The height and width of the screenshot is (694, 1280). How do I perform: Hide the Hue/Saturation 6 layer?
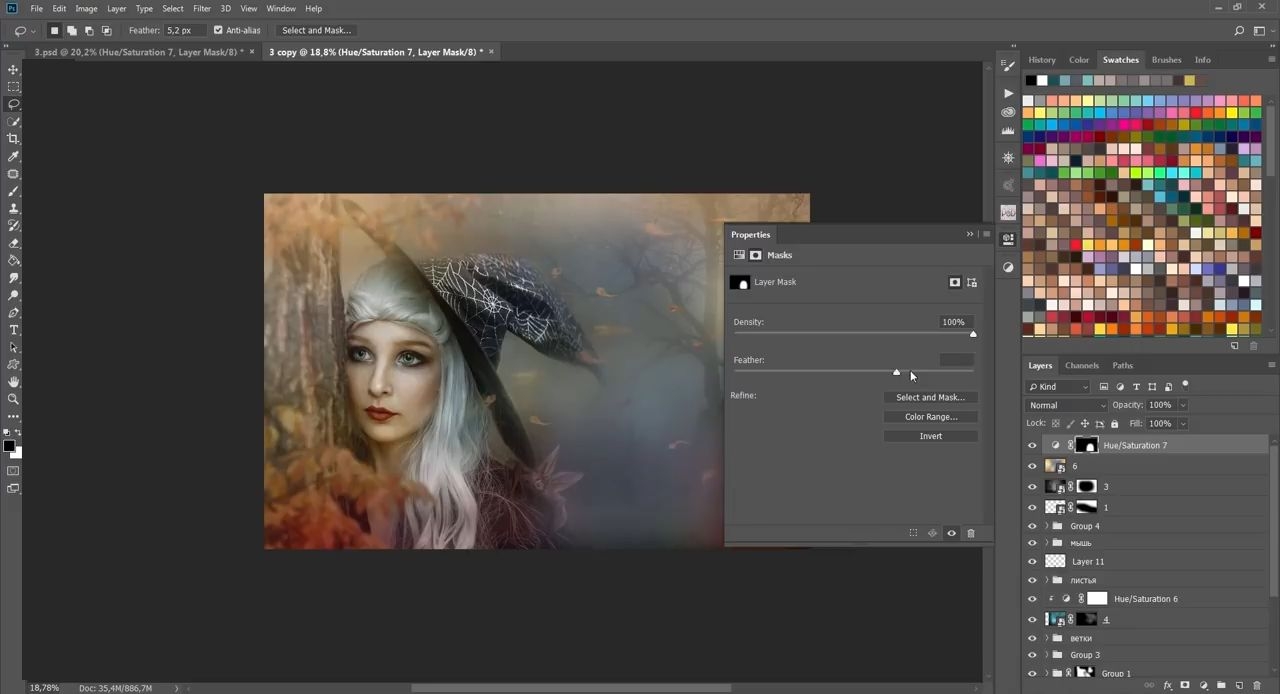(x=1032, y=599)
